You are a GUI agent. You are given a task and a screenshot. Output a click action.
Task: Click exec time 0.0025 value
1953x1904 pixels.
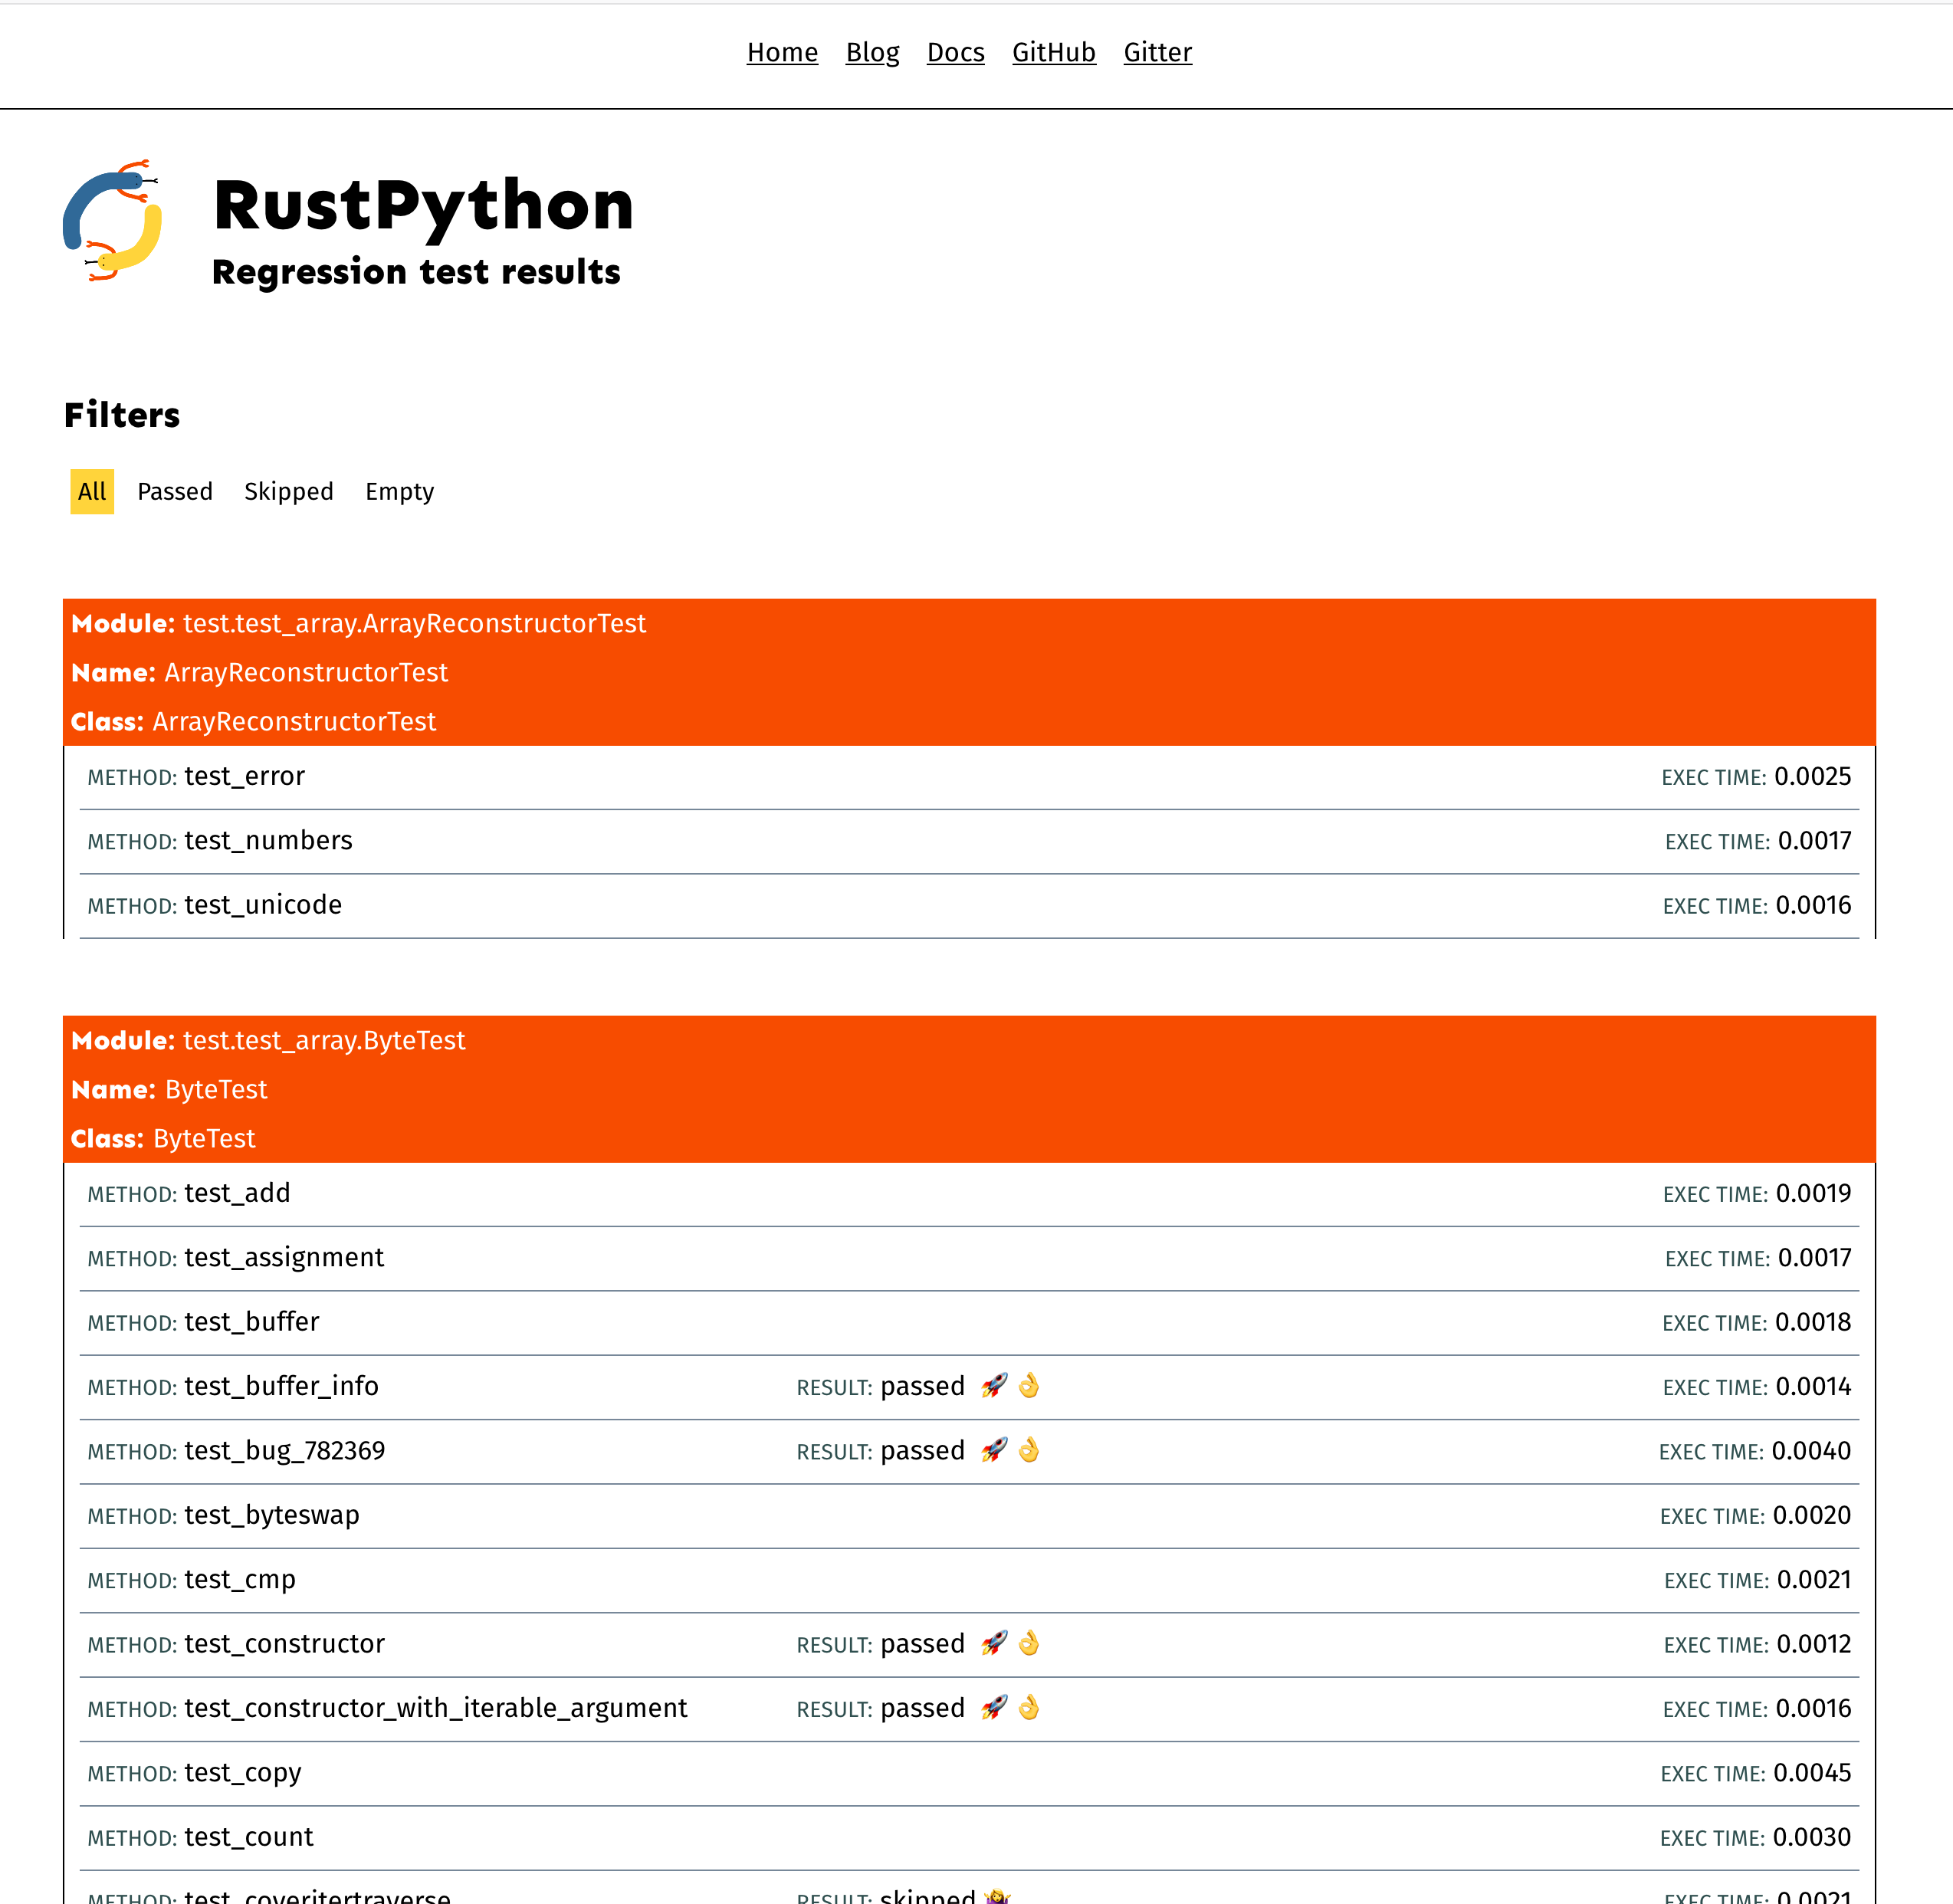click(1813, 777)
